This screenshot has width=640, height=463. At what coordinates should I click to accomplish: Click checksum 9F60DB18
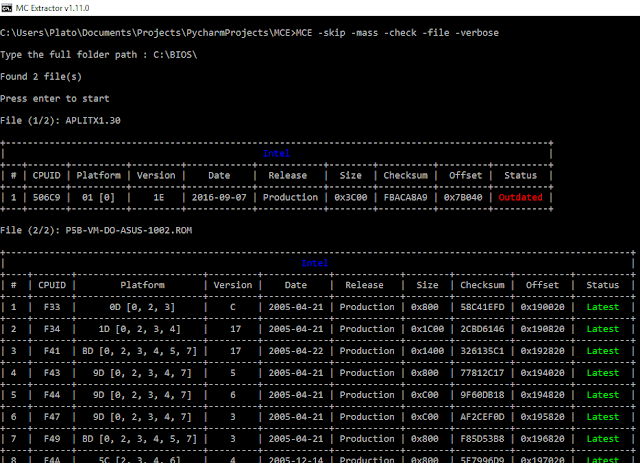(x=482, y=395)
